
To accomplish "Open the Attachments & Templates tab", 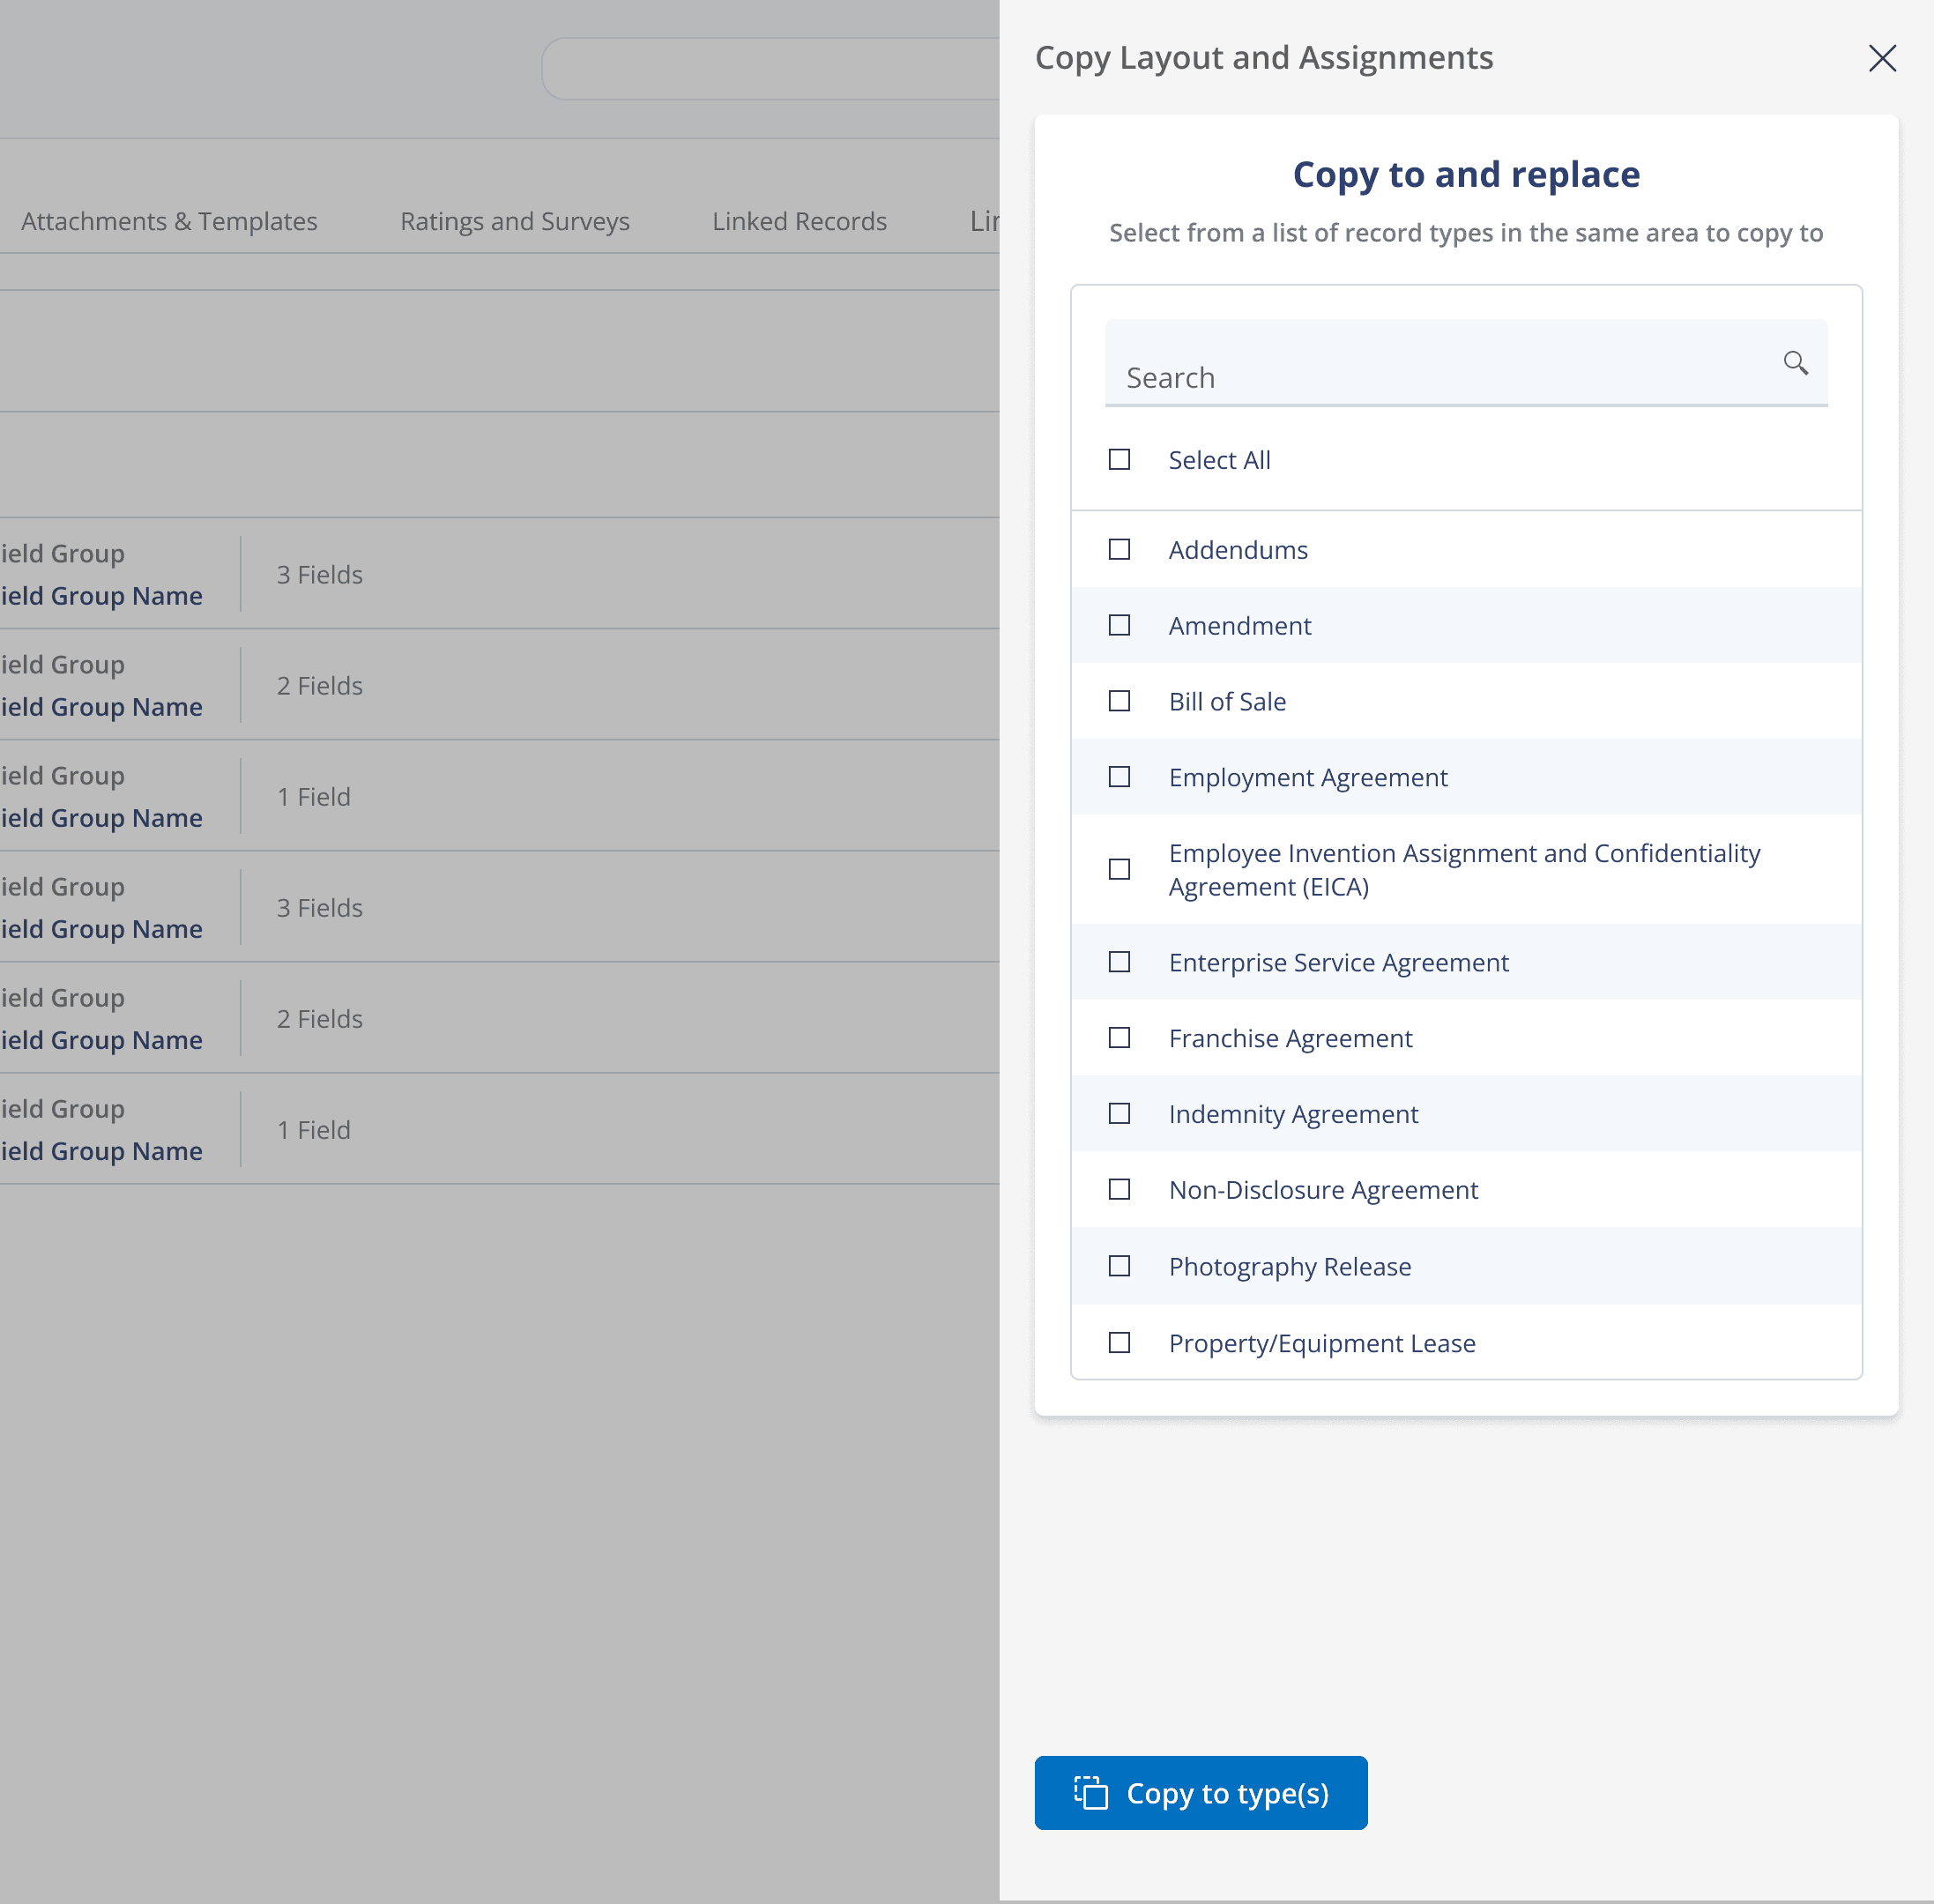I will click(169, 221).
